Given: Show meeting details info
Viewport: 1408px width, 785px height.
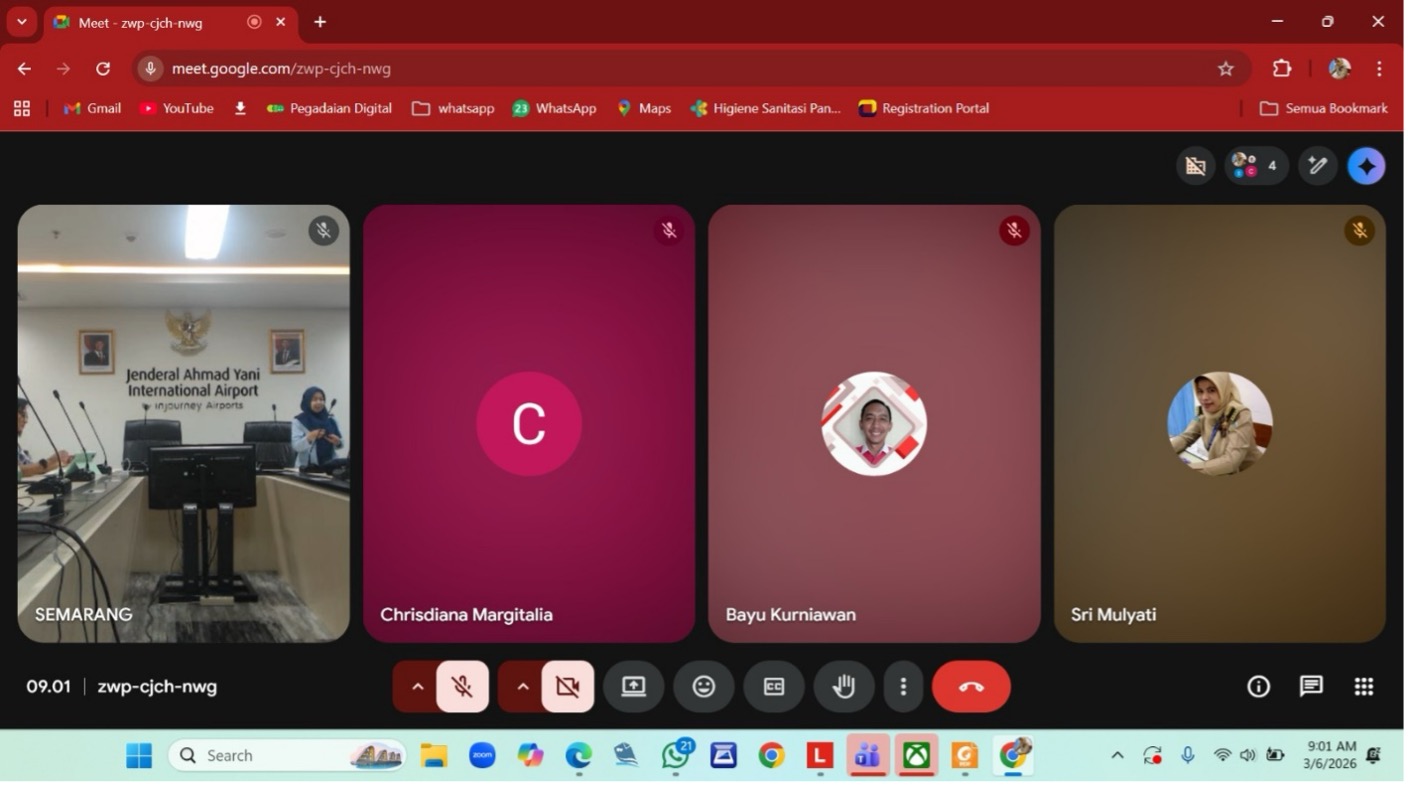Looking at the screenshot, I should (x=1258, y=687).
